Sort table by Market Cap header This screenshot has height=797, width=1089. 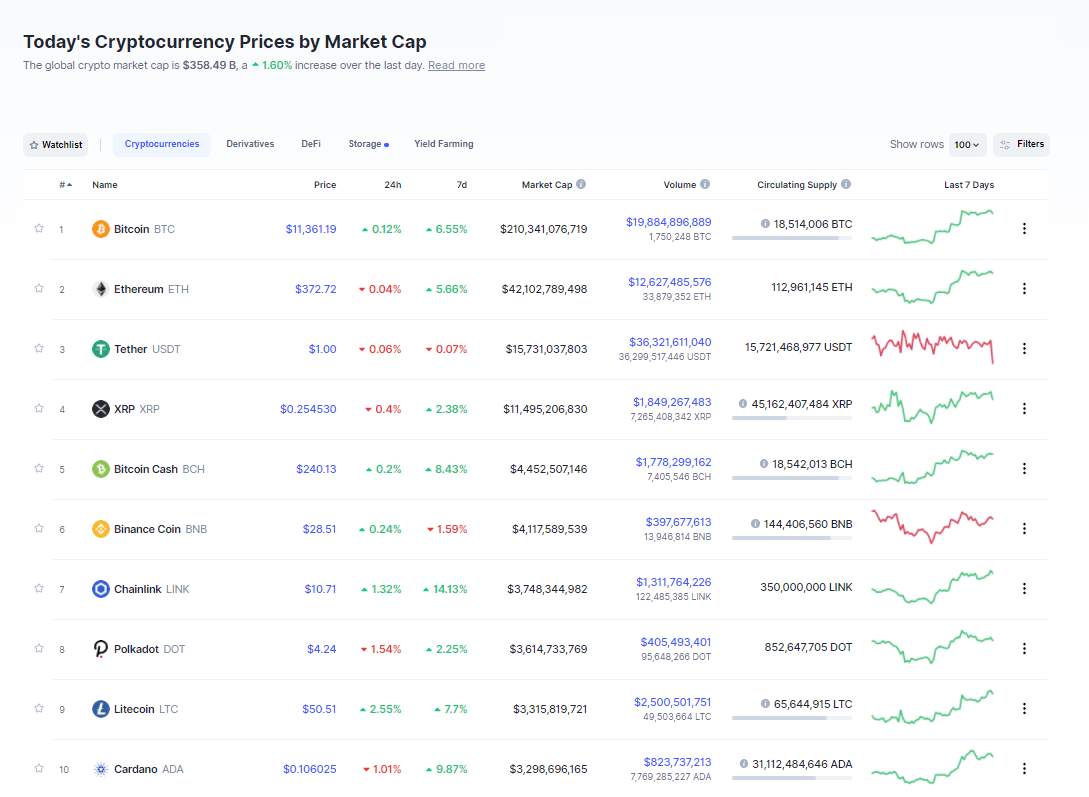[547, 185]
